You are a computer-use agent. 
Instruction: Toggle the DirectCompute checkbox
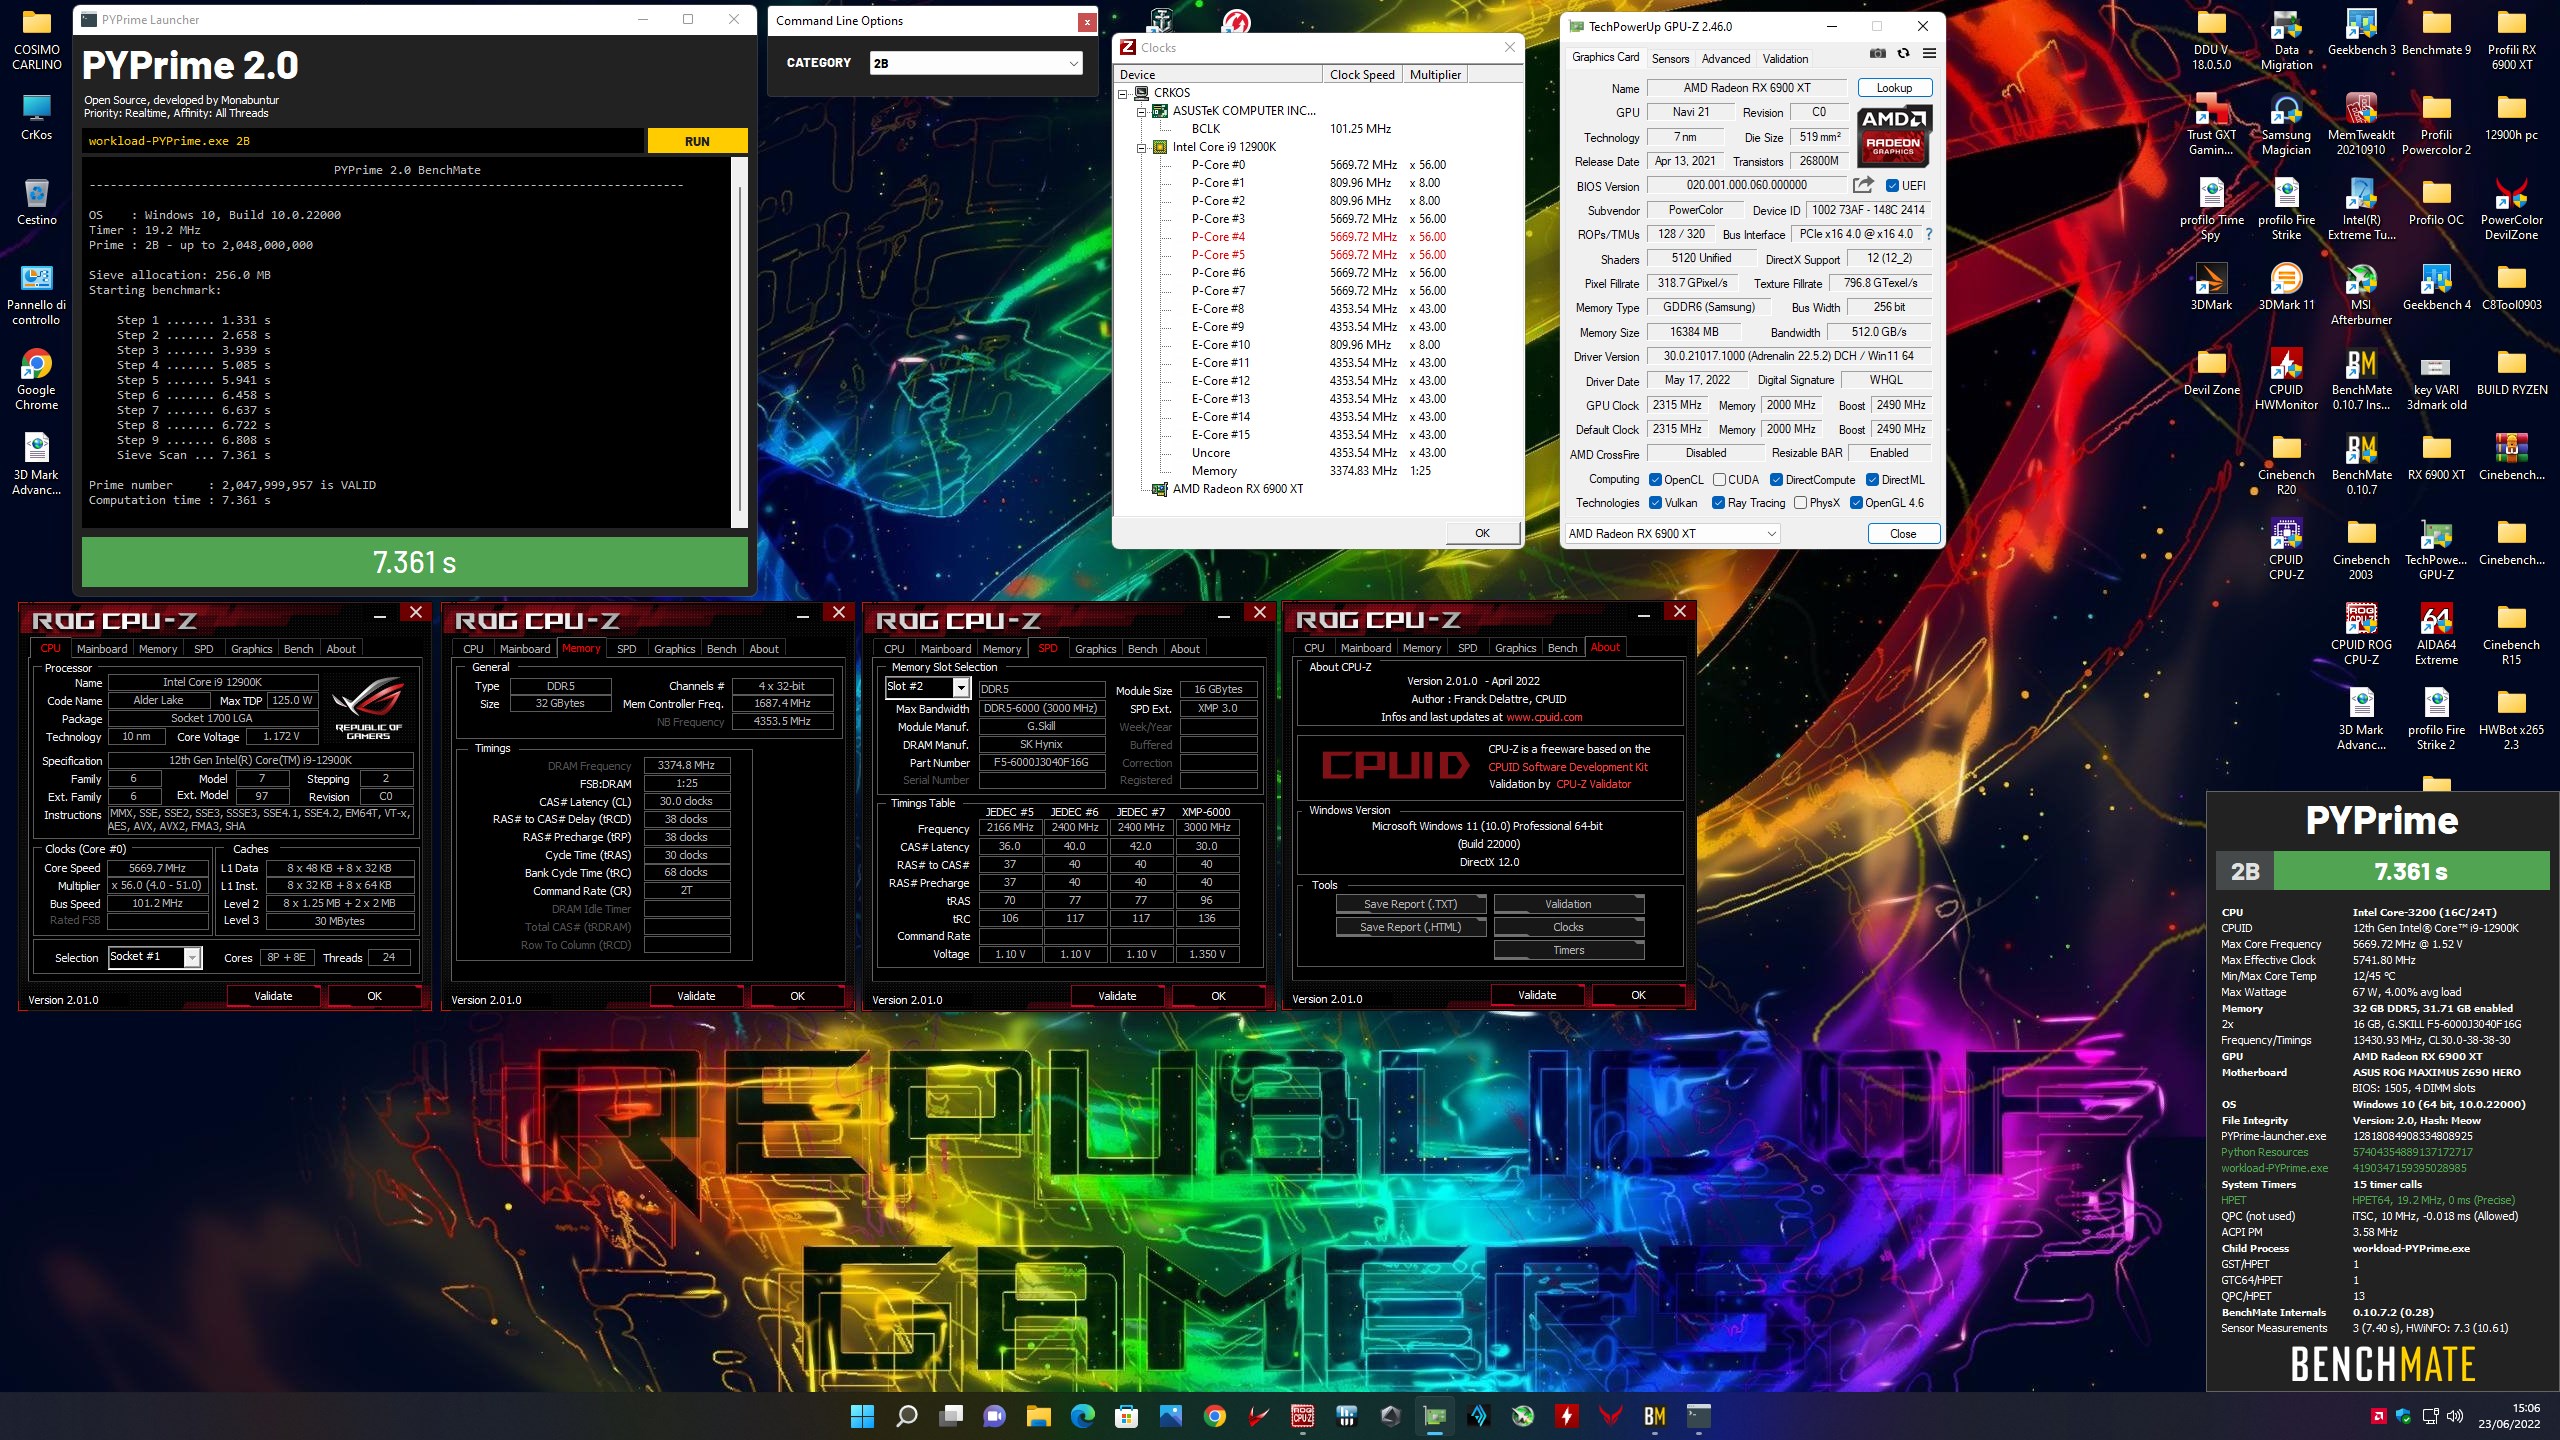point(1776,479)
